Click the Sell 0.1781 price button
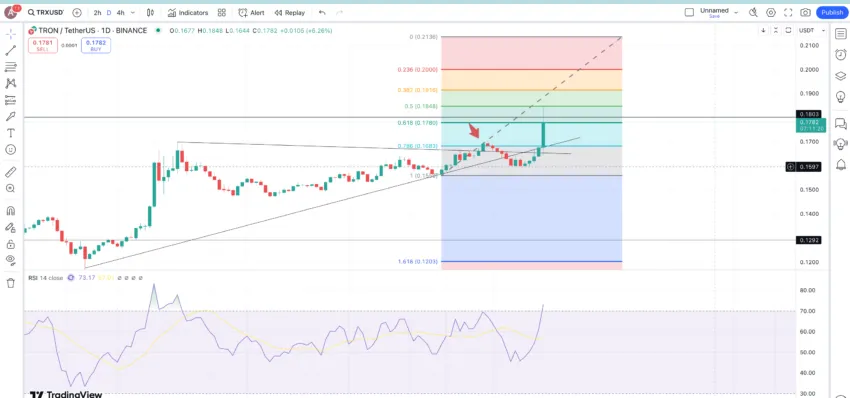Viewport: 850px width, 398px height. point(42,46)
